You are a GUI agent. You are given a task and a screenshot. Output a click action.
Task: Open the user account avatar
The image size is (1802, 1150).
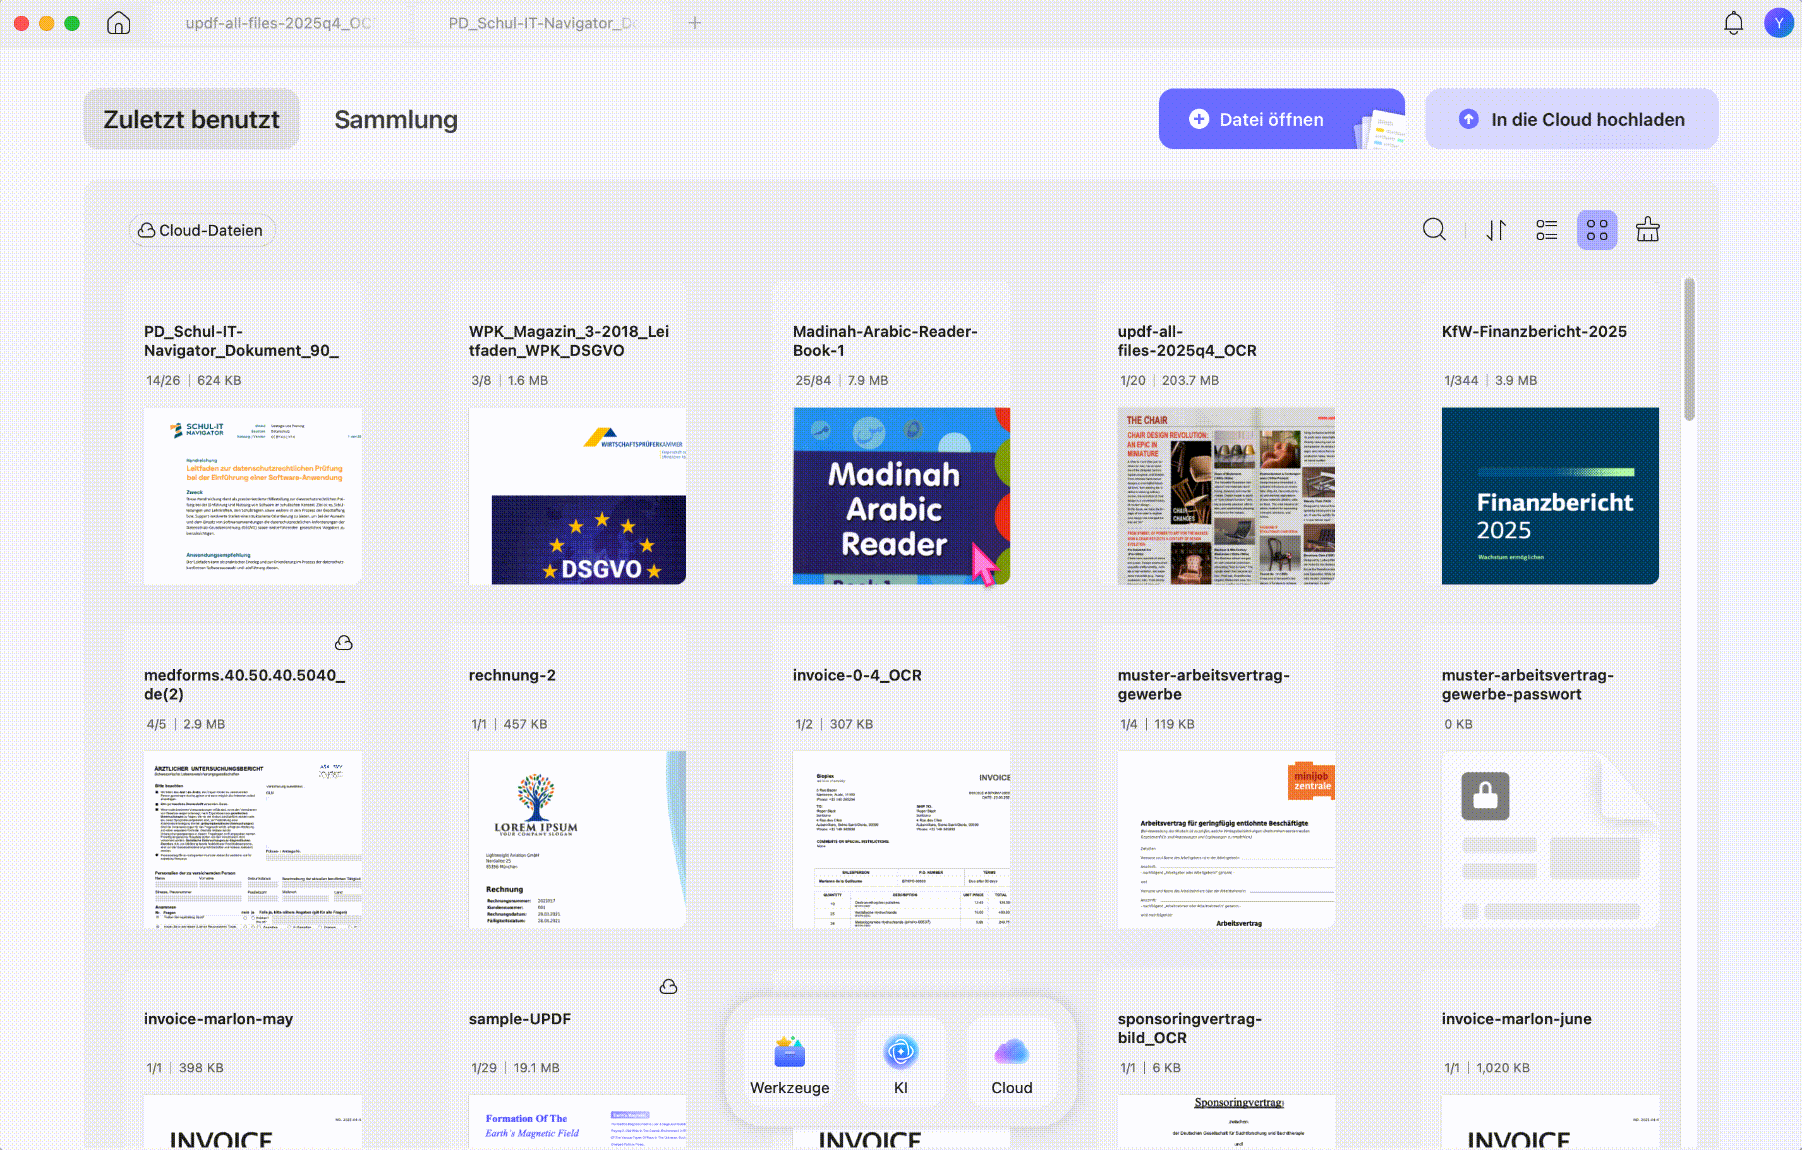pos(1778,23)
